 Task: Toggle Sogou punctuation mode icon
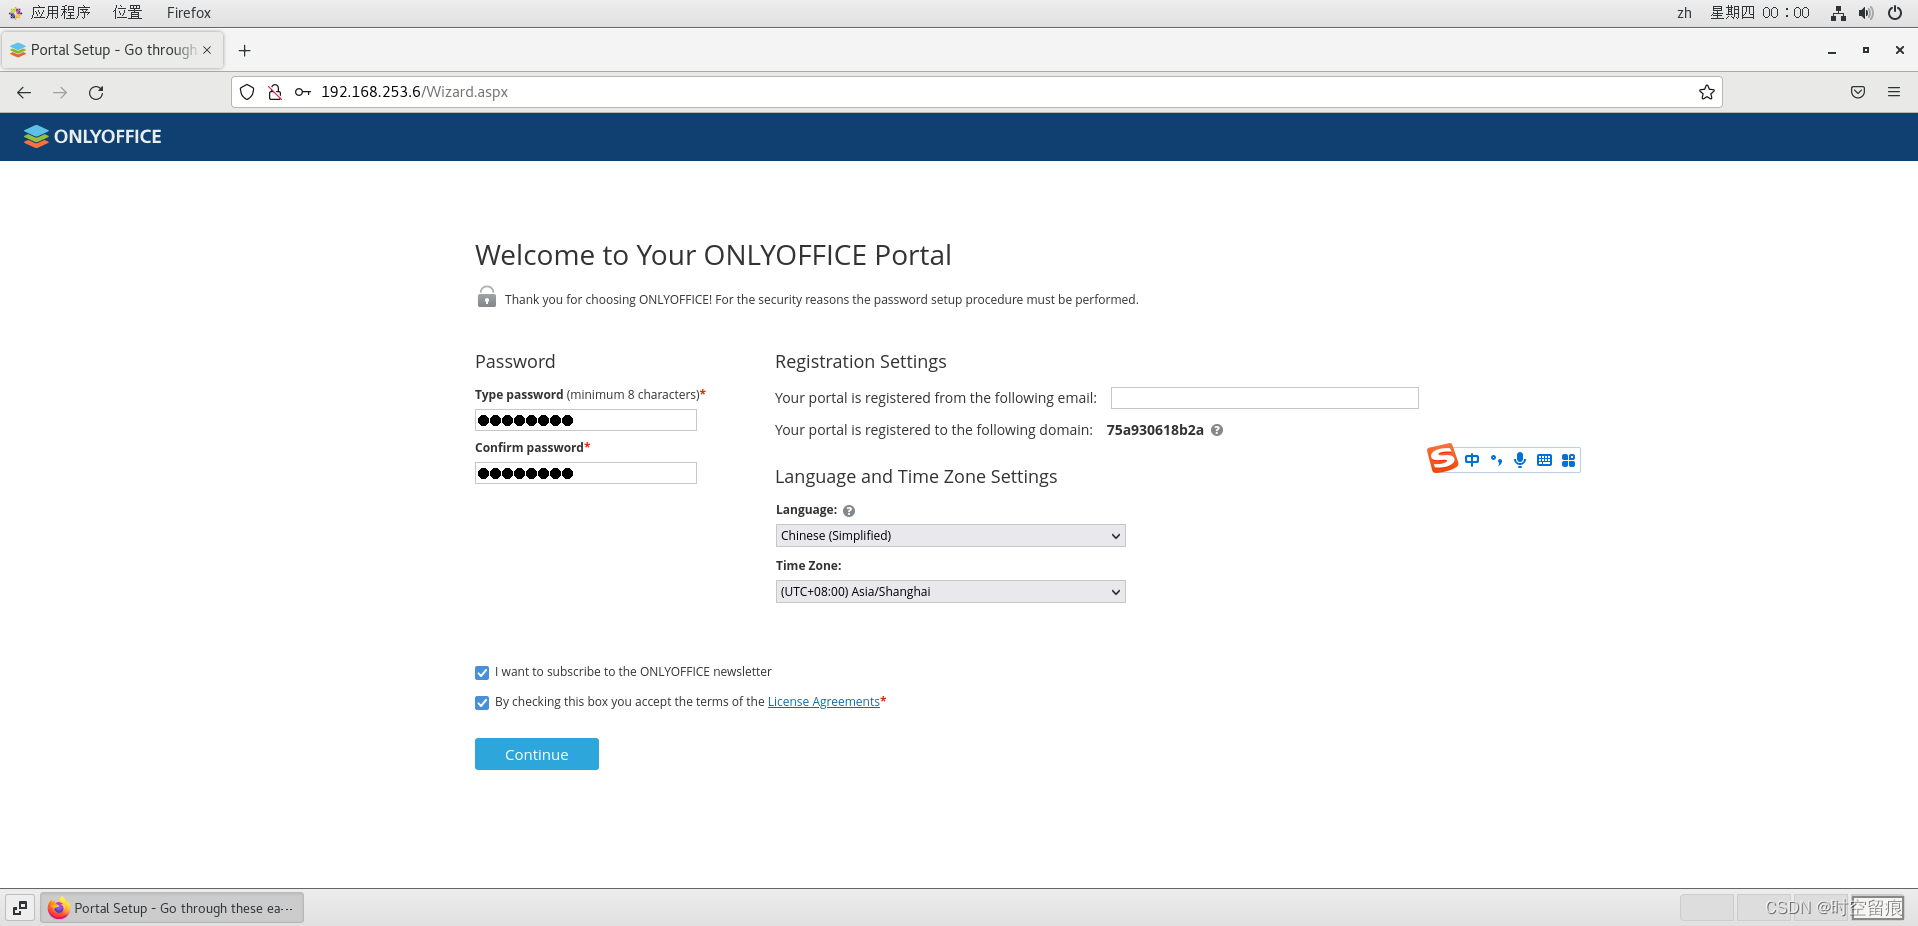1496,460
